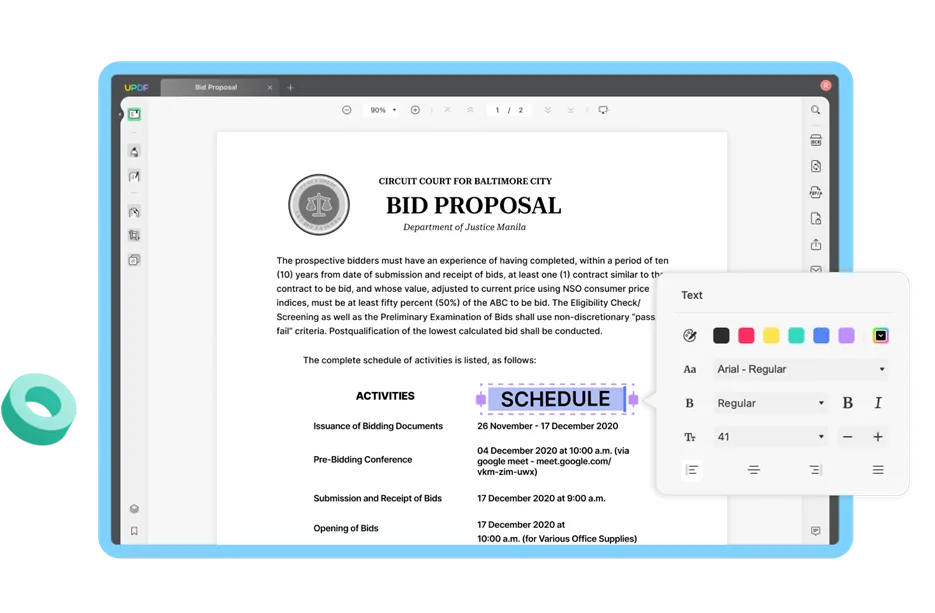Open the Arial - Regular font dropdown
The width and height of the screenshot is (935, 613).
(800, 369)
